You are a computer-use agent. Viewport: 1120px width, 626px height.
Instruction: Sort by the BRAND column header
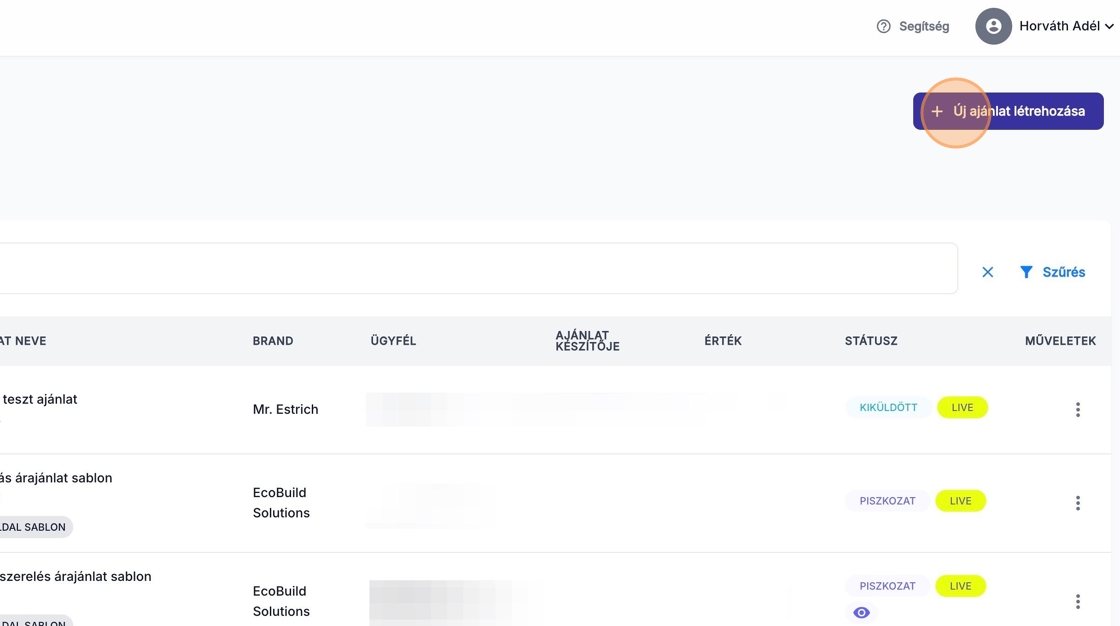click(273, 341)
